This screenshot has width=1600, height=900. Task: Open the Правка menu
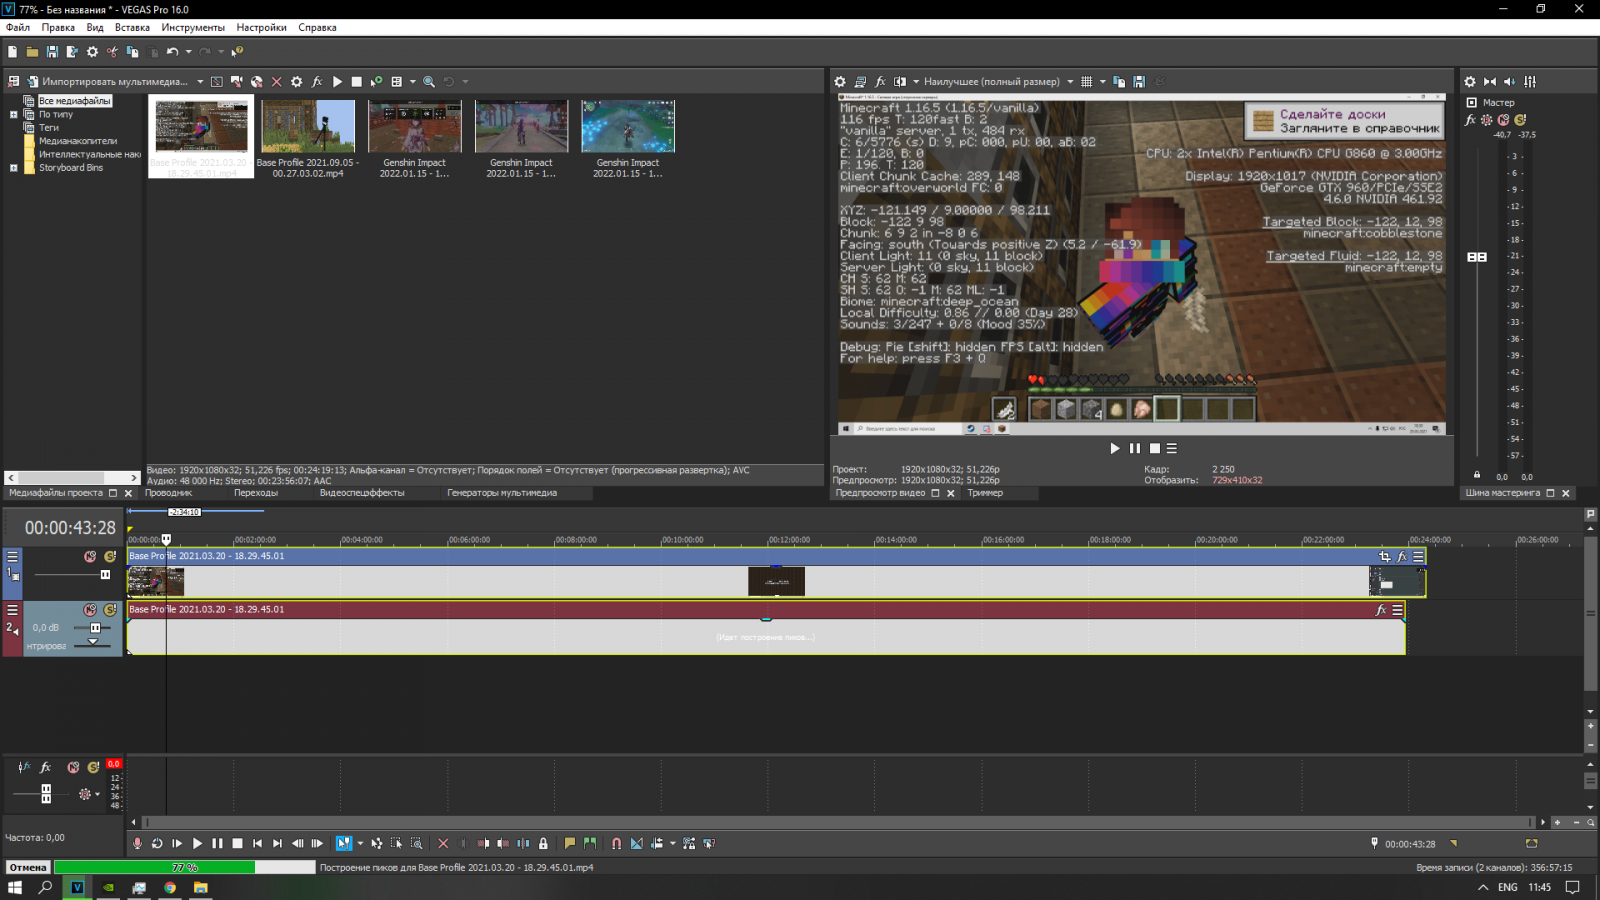tap(58, 28)
